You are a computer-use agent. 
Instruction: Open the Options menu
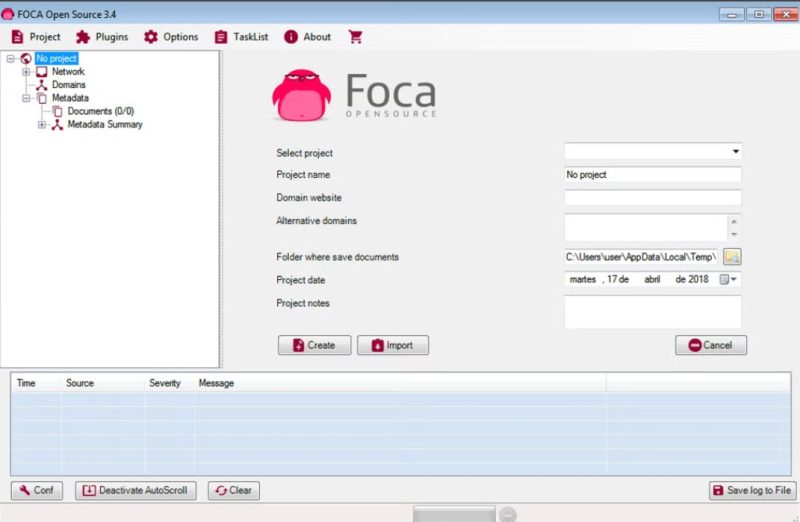171,37
